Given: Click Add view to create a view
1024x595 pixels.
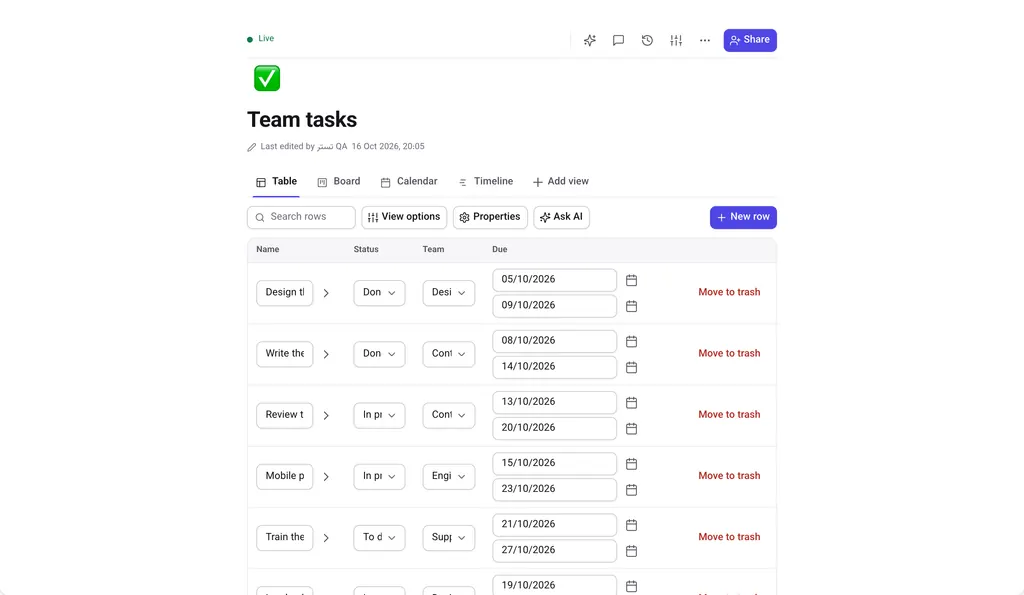Looking at the screenshot, I should (560, 182).
